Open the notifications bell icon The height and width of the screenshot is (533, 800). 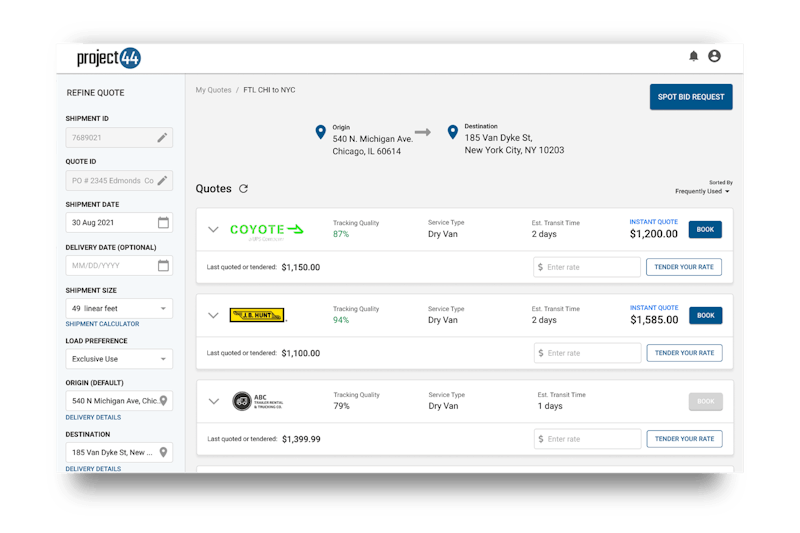point(694,57)
